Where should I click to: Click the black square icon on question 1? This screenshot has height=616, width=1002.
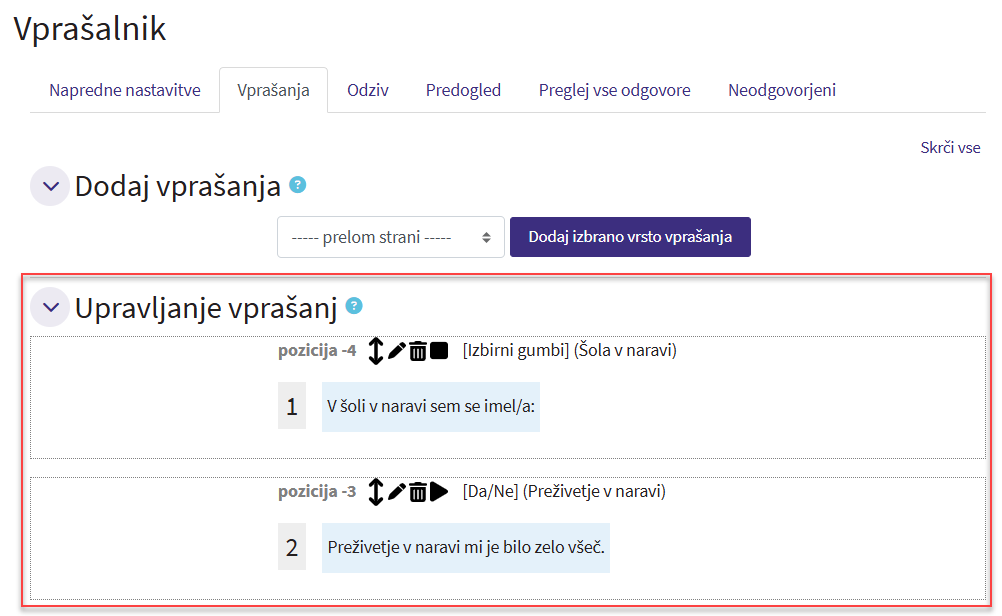pyautogui.click(x=439, y=351)
